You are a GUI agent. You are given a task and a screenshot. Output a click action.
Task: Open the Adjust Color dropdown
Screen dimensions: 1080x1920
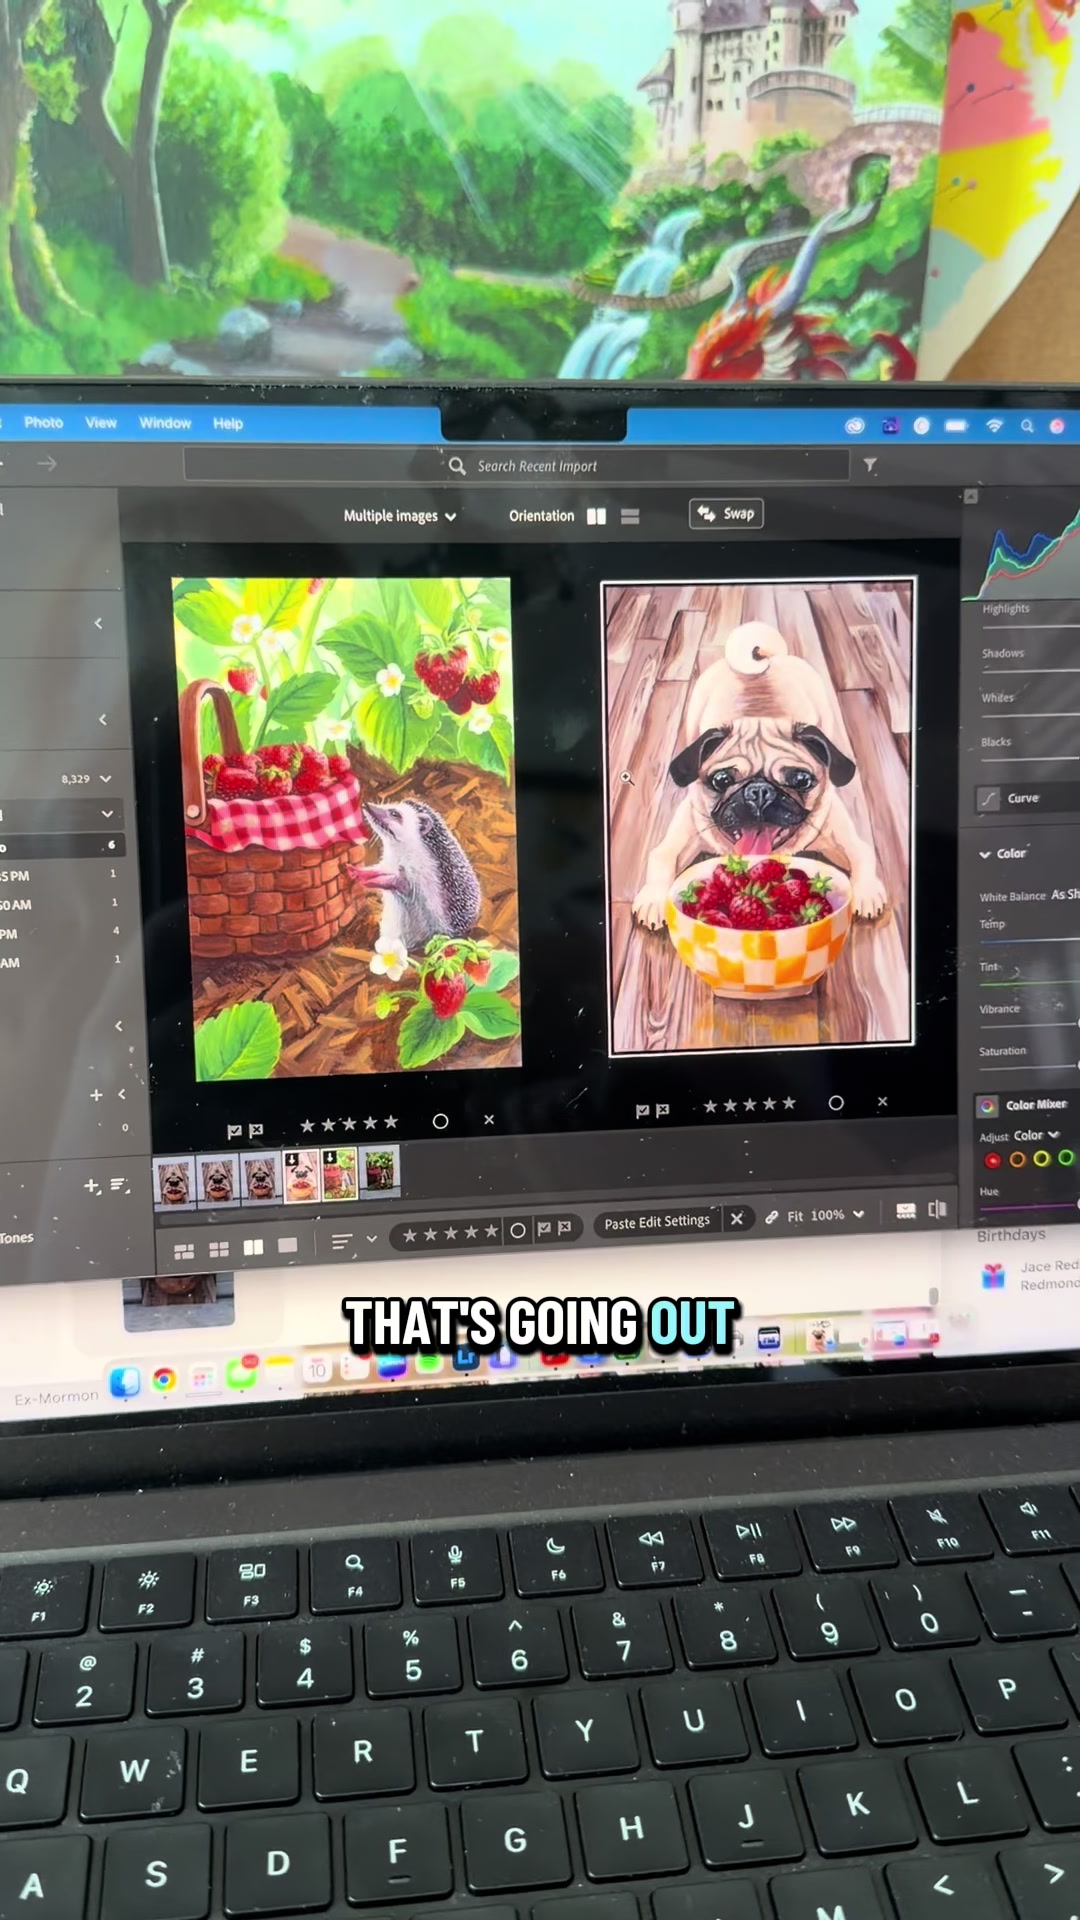[x=1036, y=1135]
